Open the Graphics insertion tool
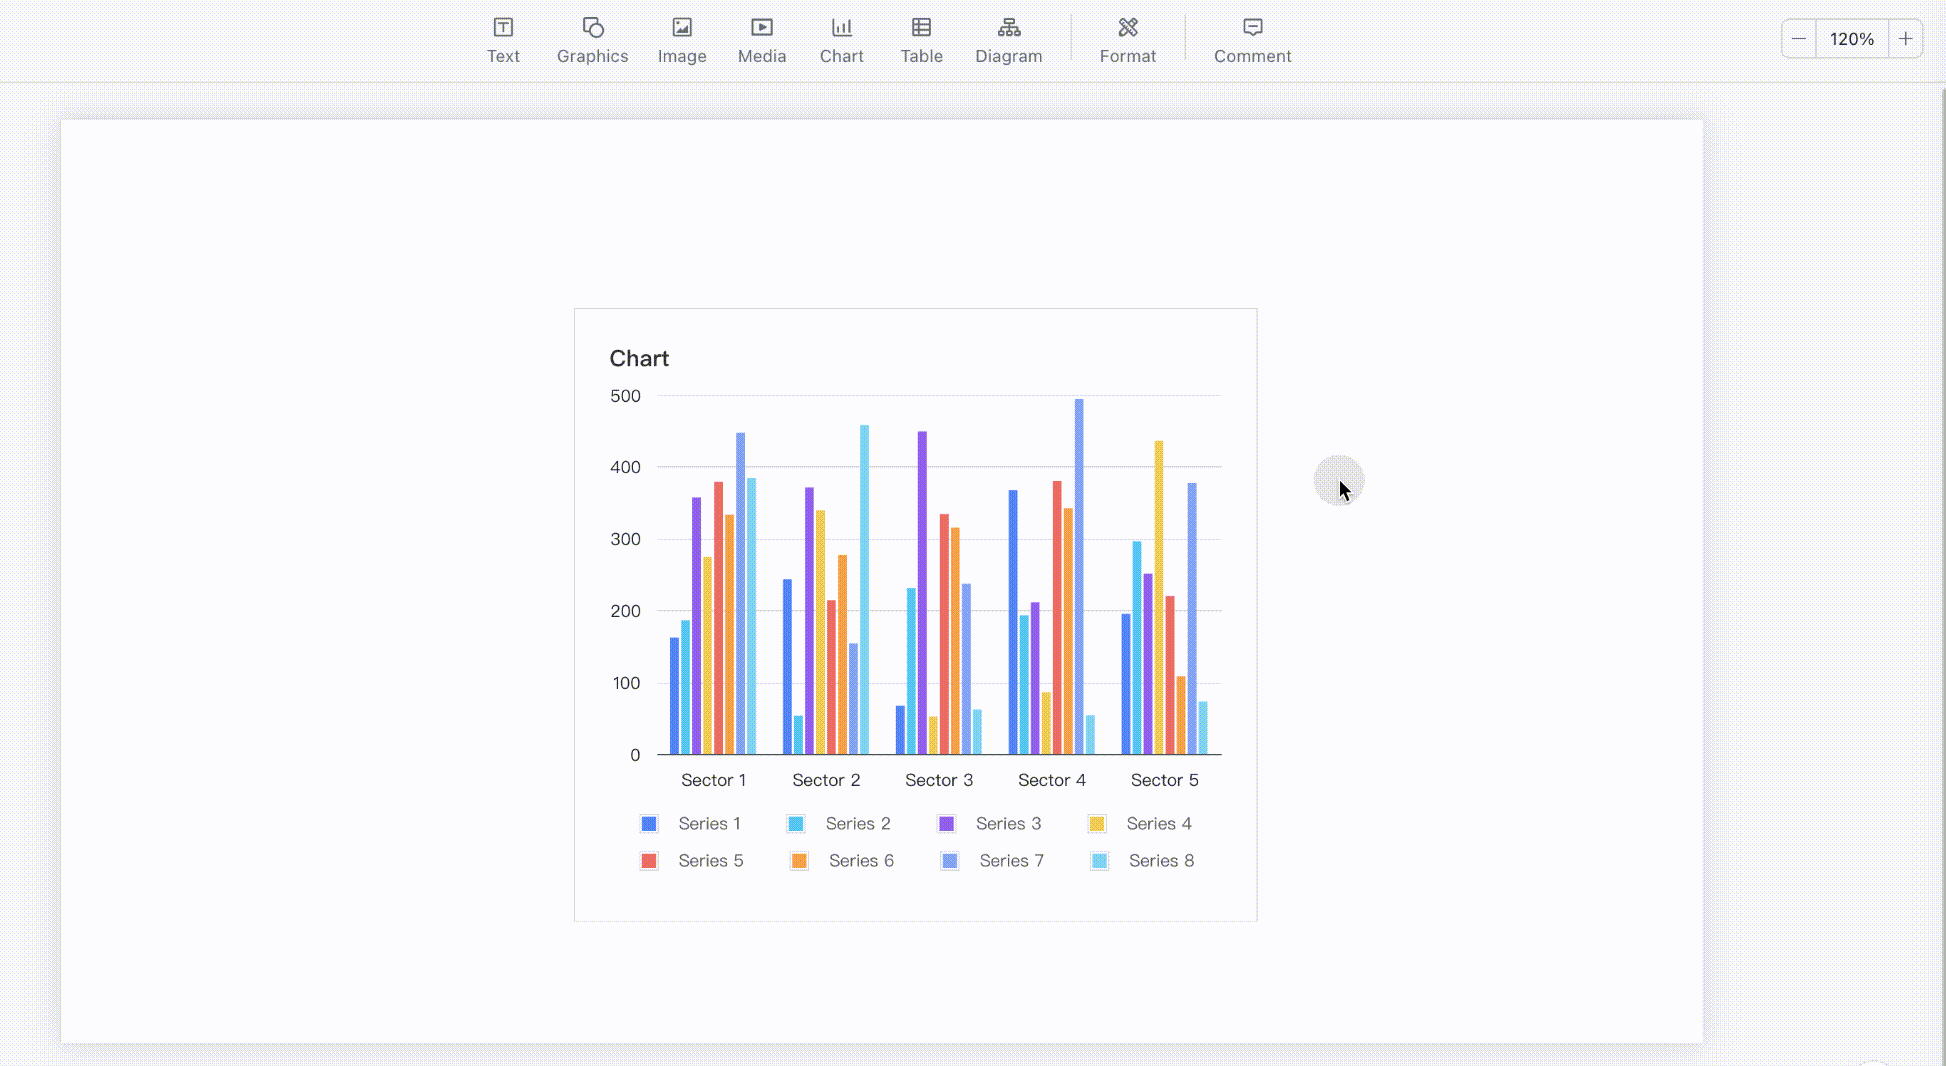 [592, 40]
